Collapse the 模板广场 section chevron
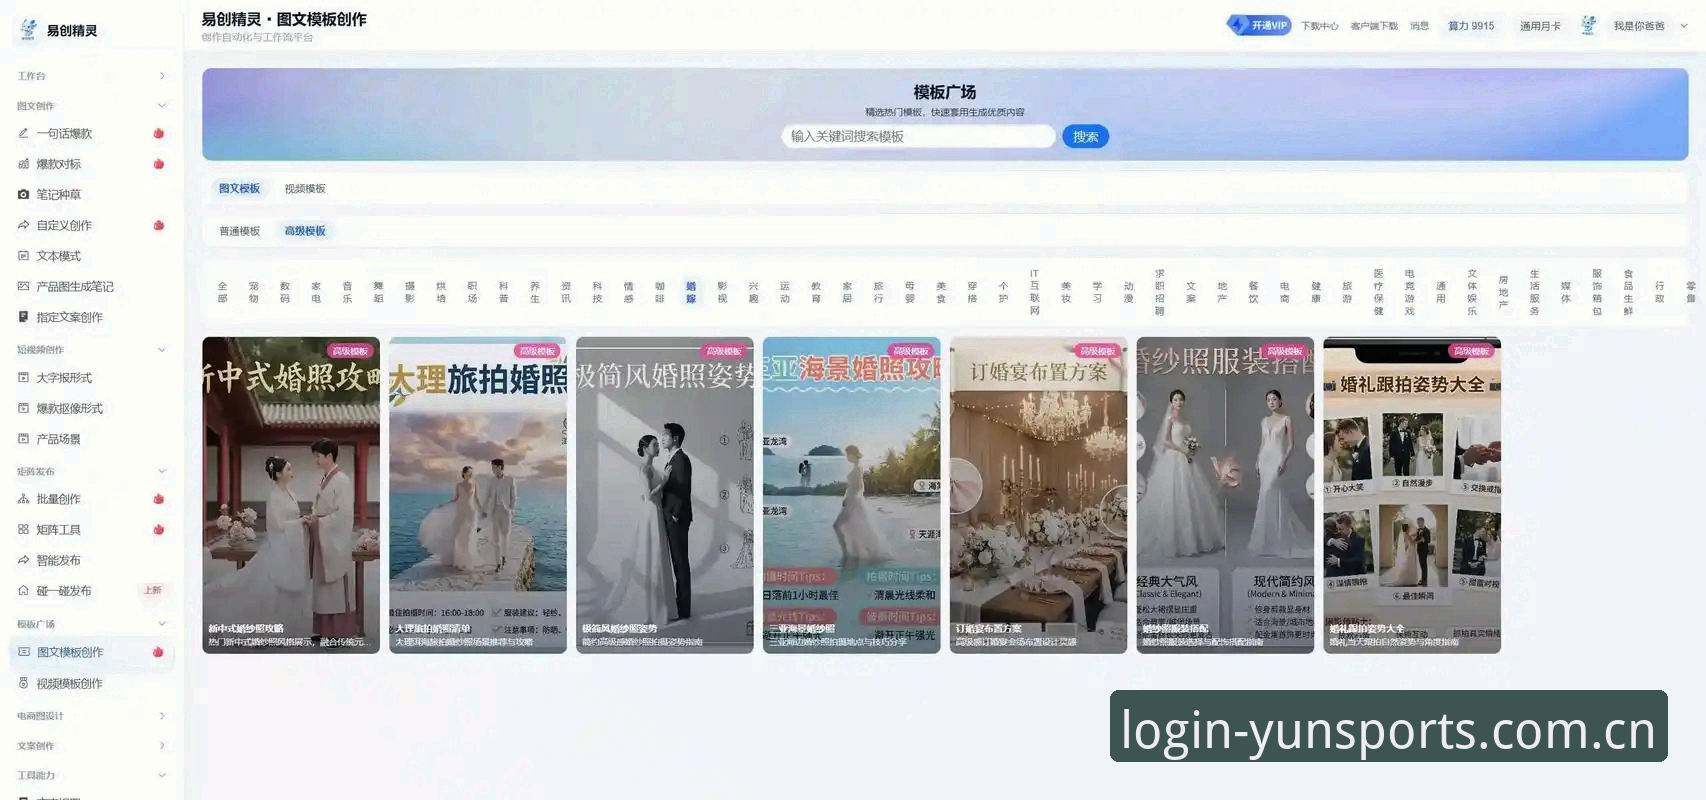The width and height of the screenshot is (1706, 800). click(162, 624)
